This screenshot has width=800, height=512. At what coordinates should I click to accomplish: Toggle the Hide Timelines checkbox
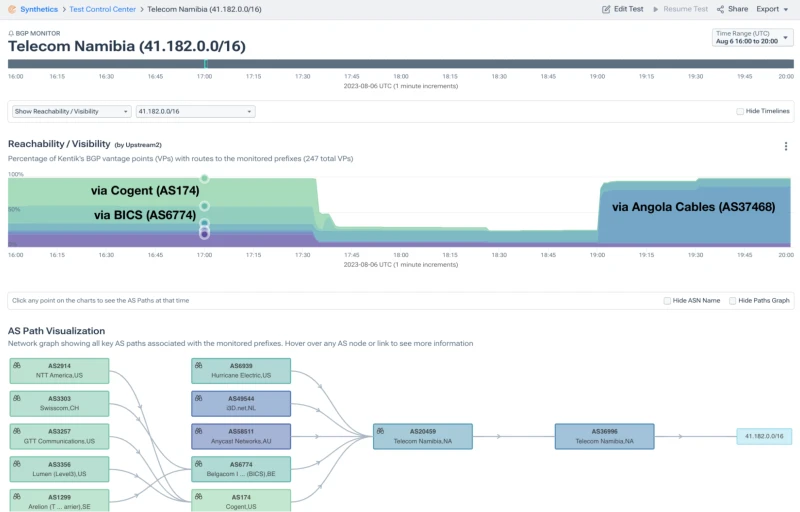coord(740,111)
